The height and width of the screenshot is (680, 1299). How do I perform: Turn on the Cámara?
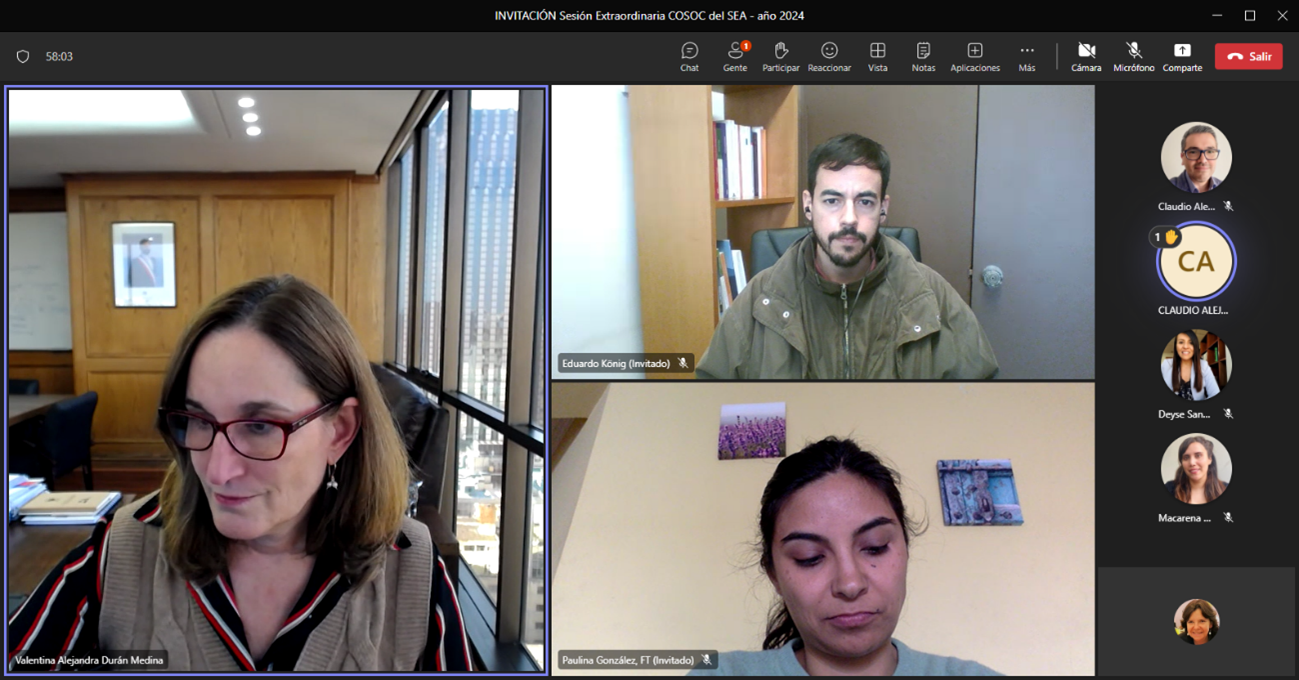click(1086, 56)
